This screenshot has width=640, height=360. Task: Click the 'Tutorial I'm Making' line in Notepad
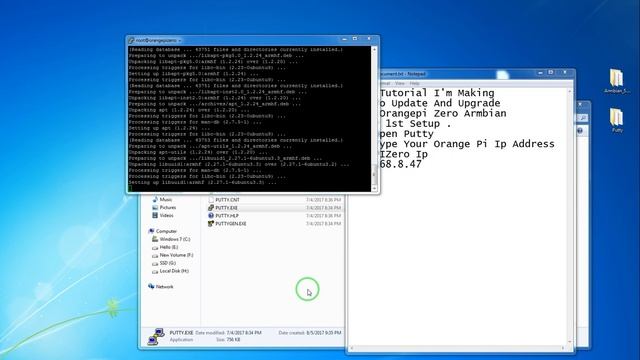click(x=437, y=93)
